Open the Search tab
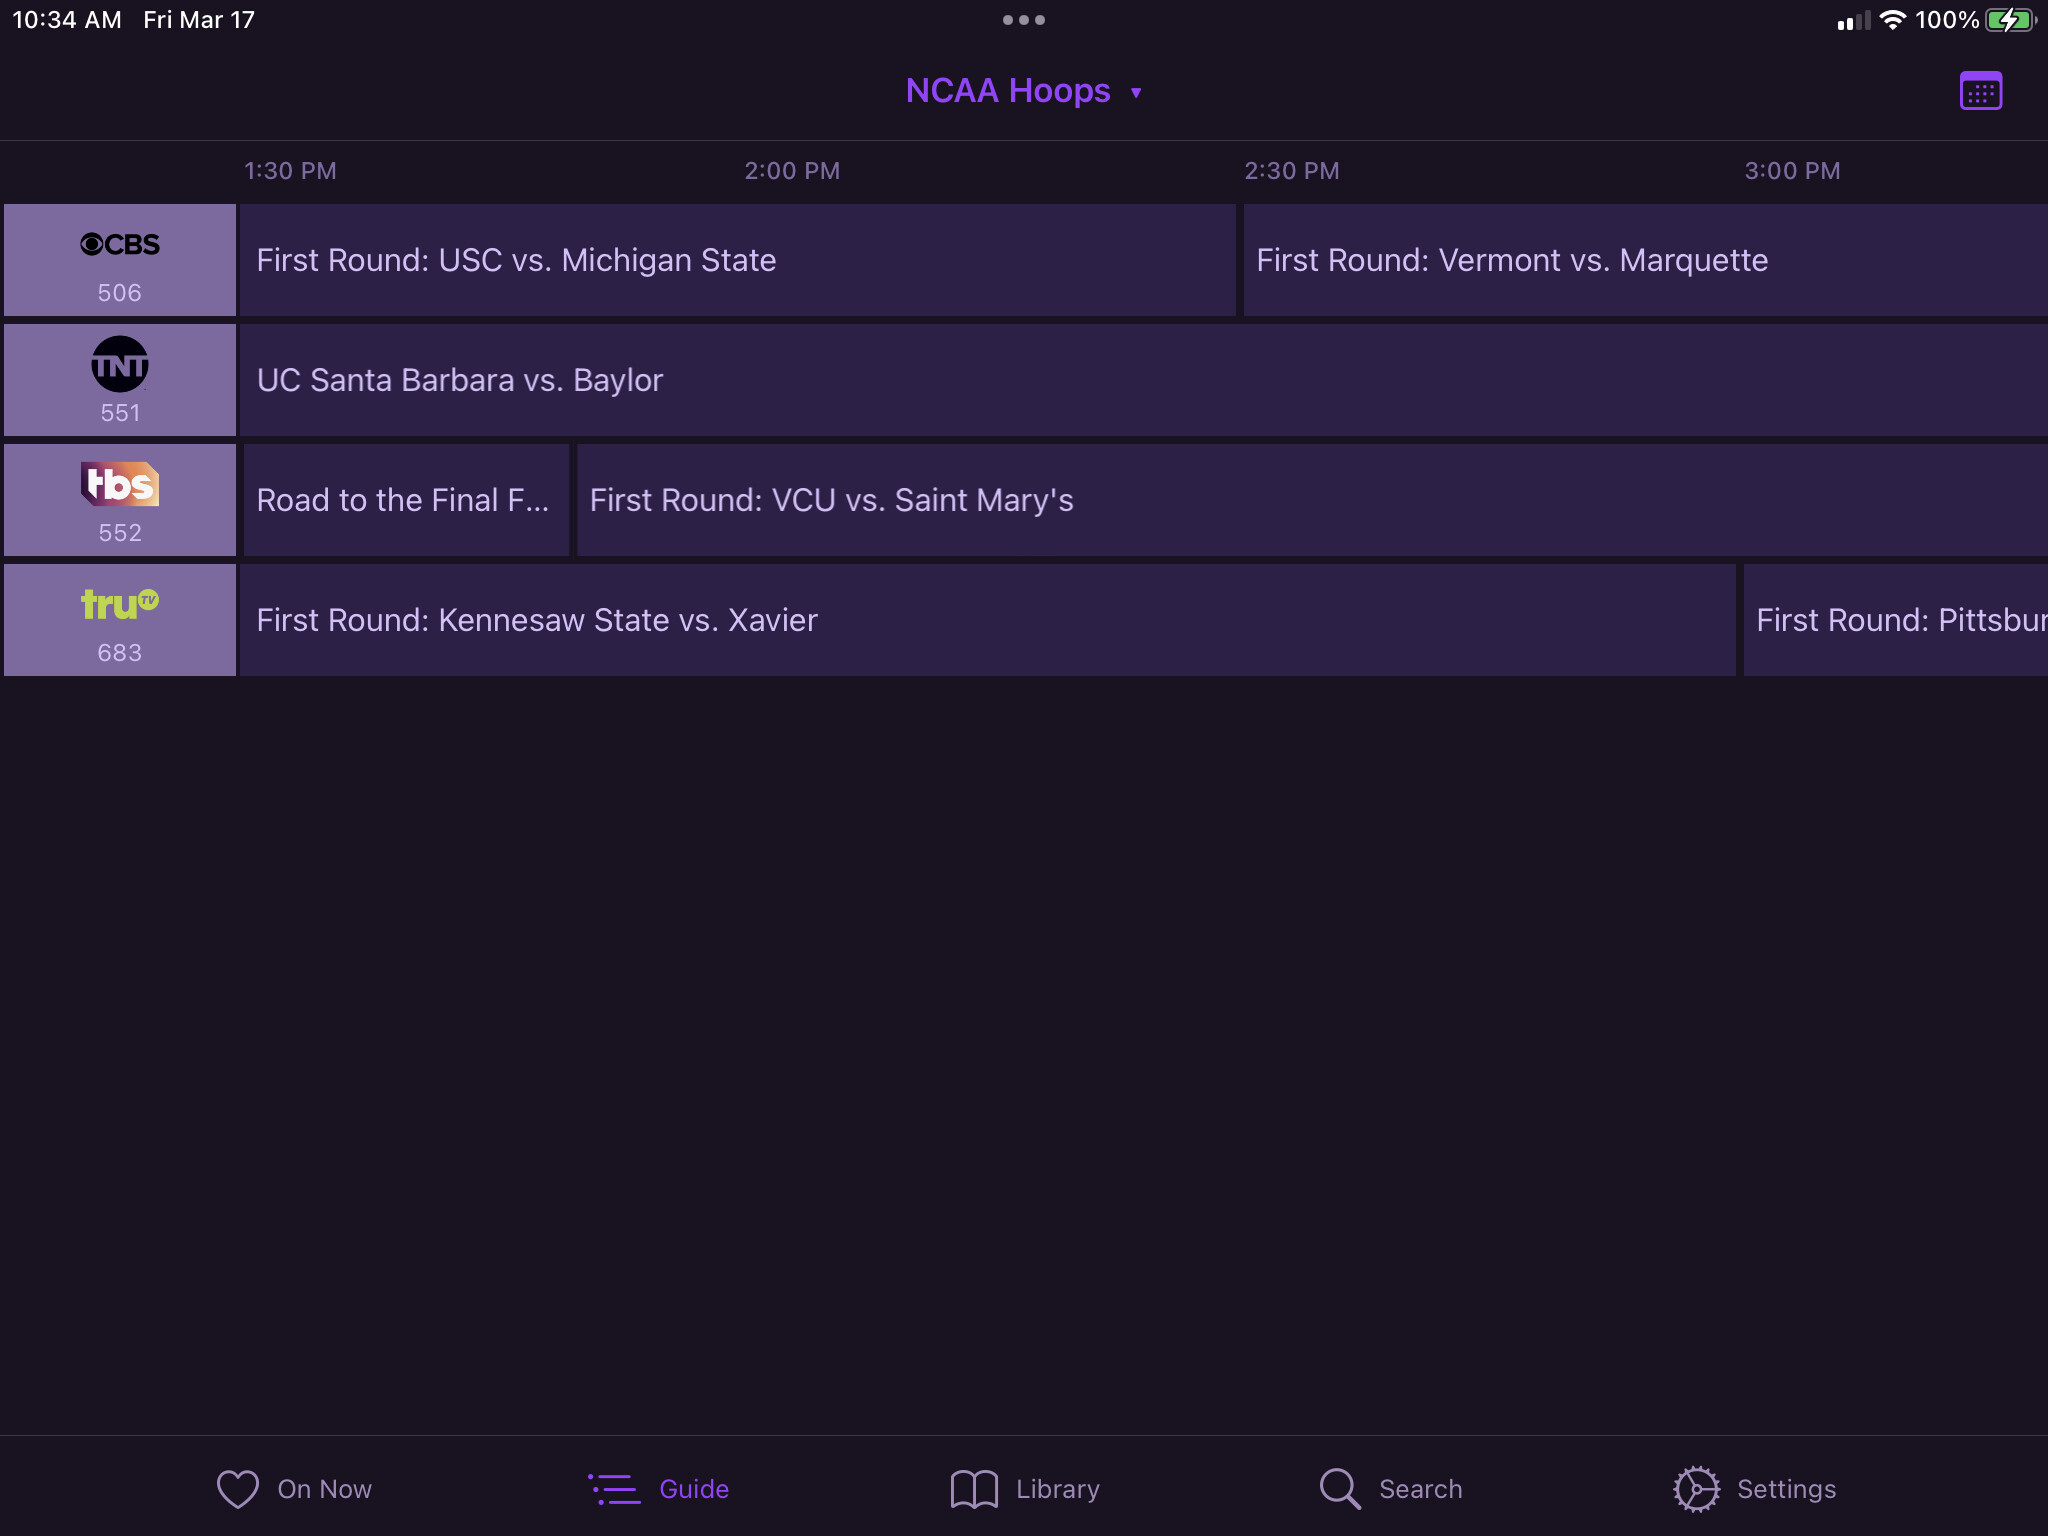Image resolution: width=2048 pixels, height=1536 pixels. (1390, 1488)
